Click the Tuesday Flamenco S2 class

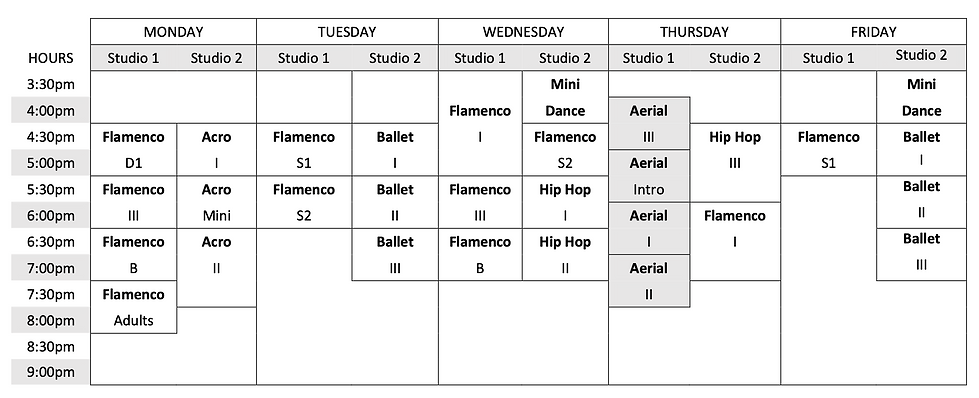303,202
